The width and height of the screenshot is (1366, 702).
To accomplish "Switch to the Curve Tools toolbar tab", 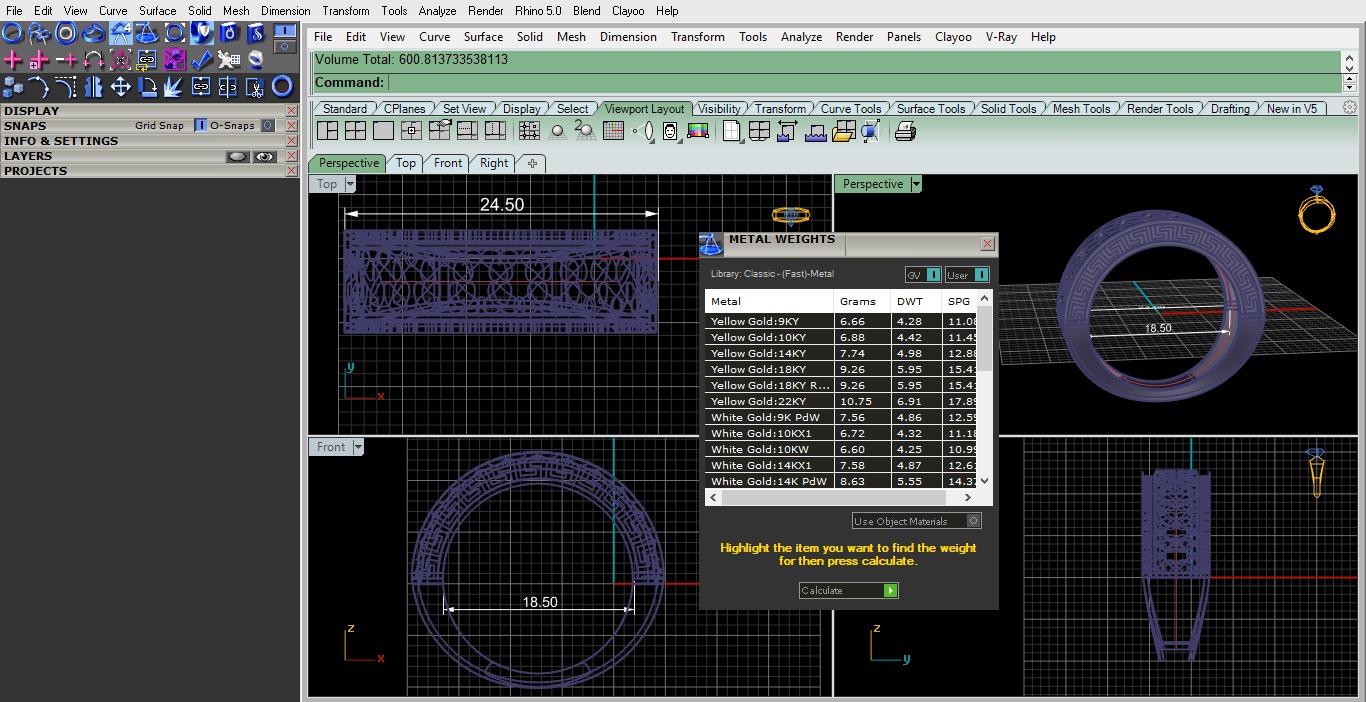I will click(x=851, y=108).
